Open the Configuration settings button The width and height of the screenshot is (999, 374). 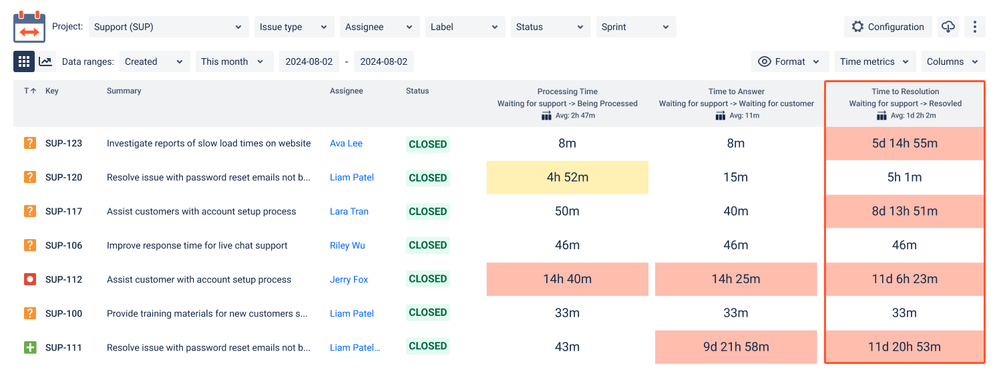888,27
